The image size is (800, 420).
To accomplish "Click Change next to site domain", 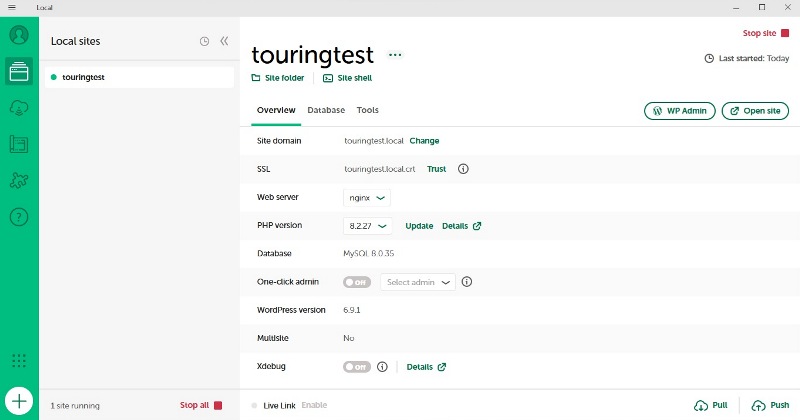I will coord(424,141).
